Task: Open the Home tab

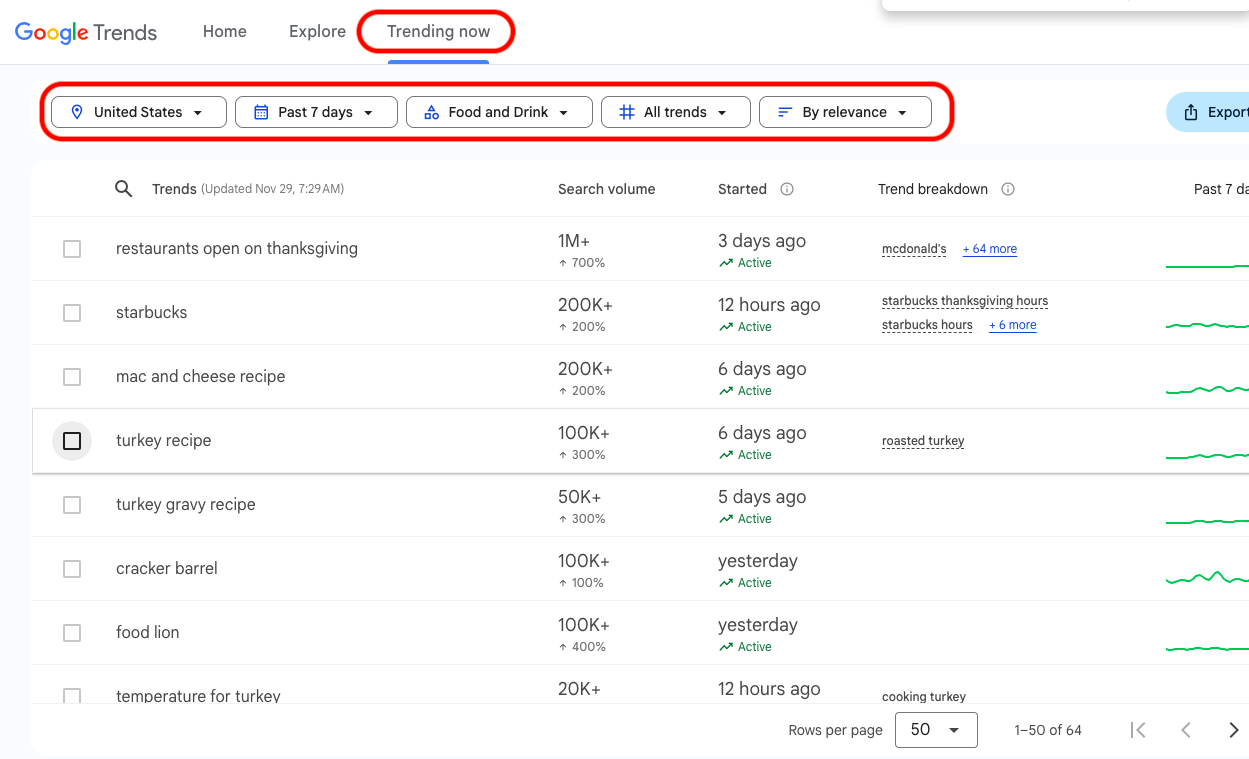Action: click(224, 32)
